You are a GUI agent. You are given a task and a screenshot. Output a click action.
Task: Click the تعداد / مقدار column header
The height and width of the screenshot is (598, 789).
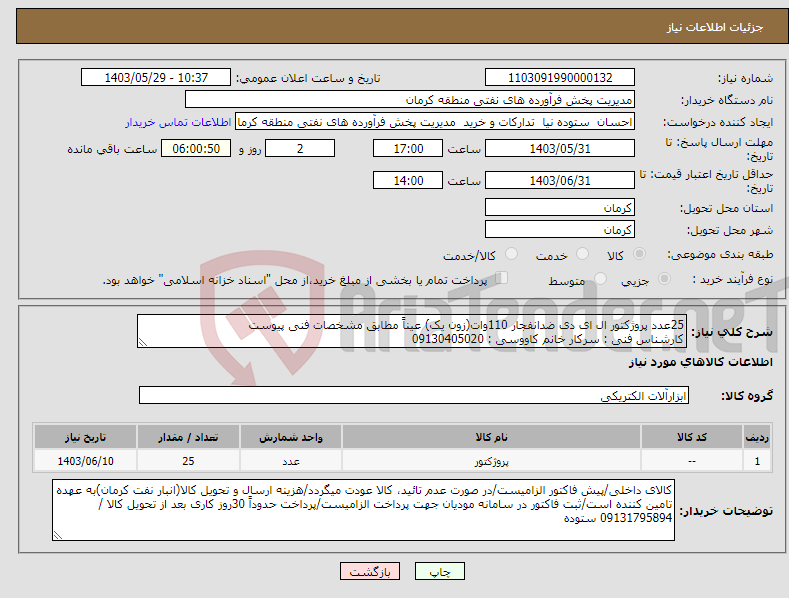(x=188, y=437)
